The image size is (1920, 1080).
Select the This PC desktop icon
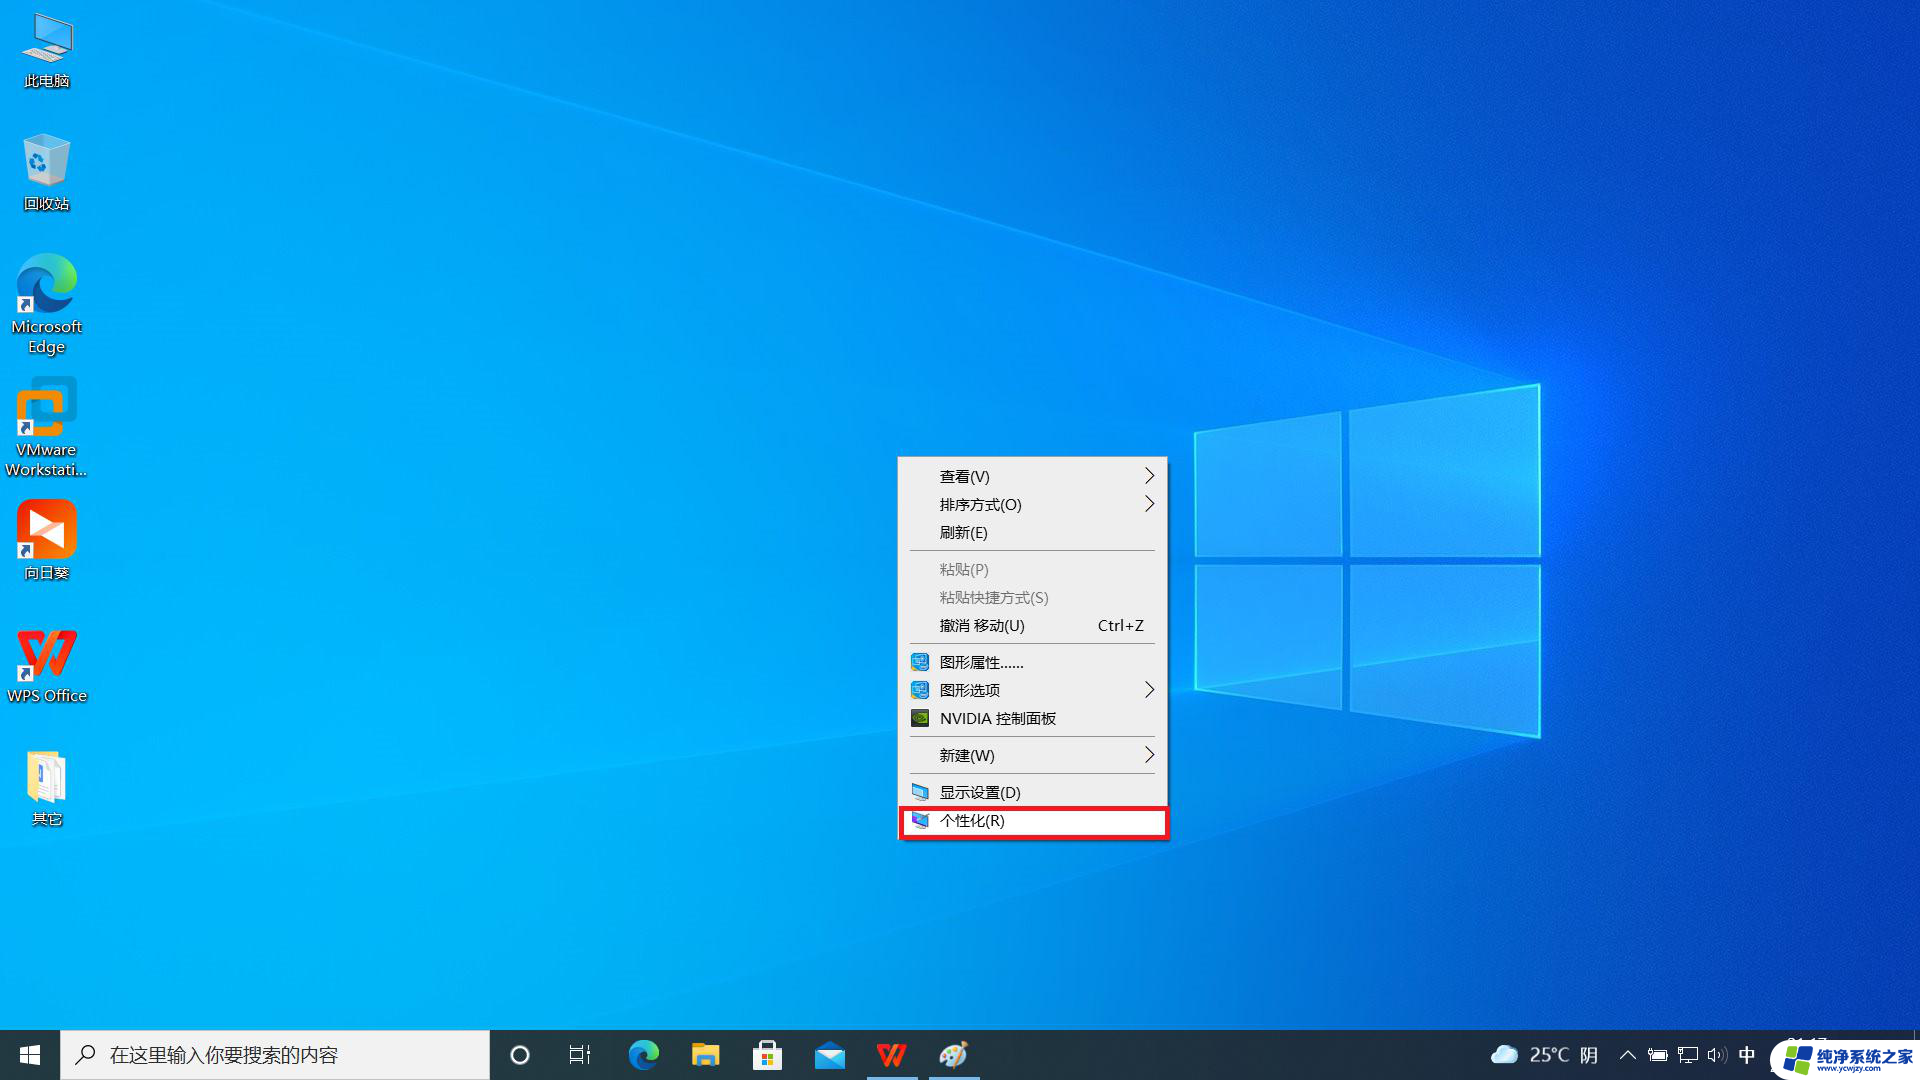click(47, 50)
